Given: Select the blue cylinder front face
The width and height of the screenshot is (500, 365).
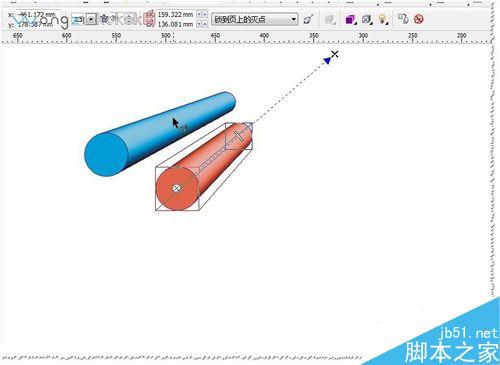Looking at the screenshot, I should (x=106, y=154).
